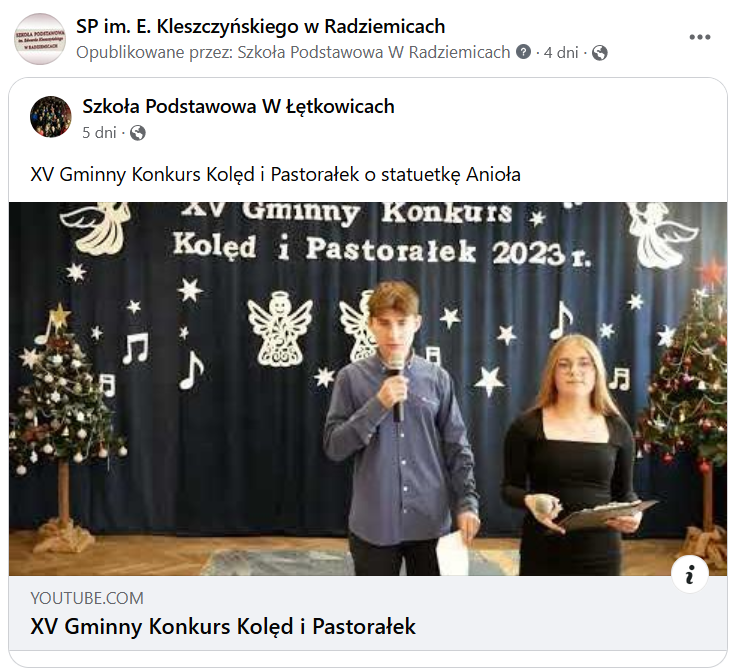Open Szkoła Podstawowa W Łętkowicach page name
The width and height of the screenshot is (730, 672).
pos(238,107)
